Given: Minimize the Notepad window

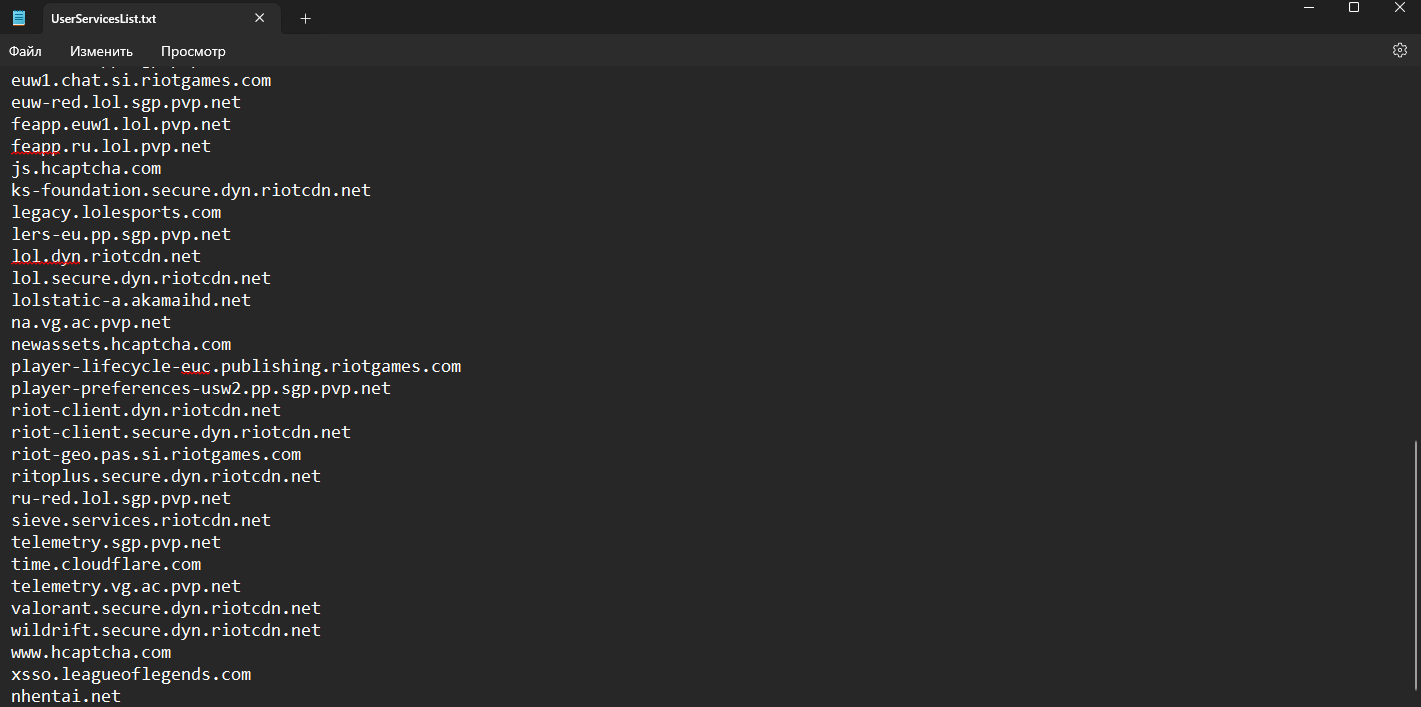Looking at the screenshot, I should (x=1308, y=8).
